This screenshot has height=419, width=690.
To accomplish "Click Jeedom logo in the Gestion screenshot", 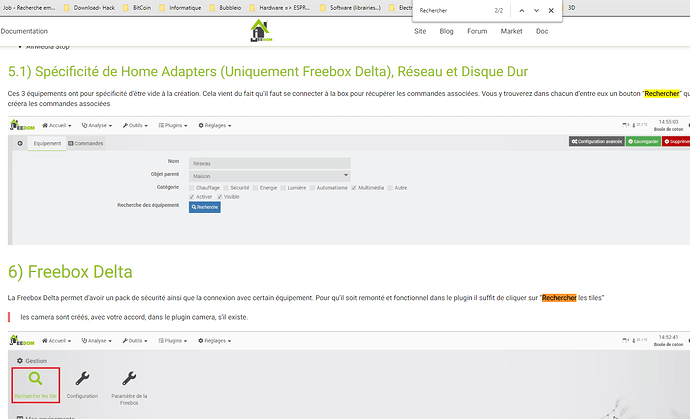I will point(22,341).
